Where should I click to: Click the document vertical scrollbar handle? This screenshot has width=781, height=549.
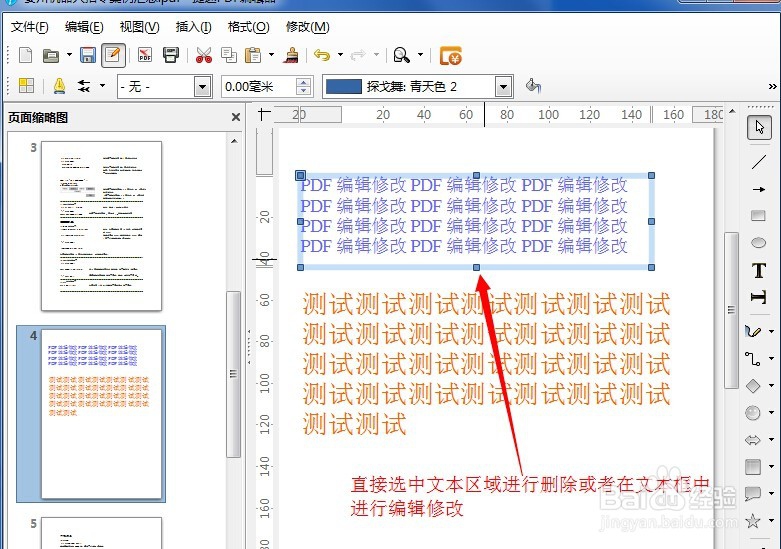(731, 309)
